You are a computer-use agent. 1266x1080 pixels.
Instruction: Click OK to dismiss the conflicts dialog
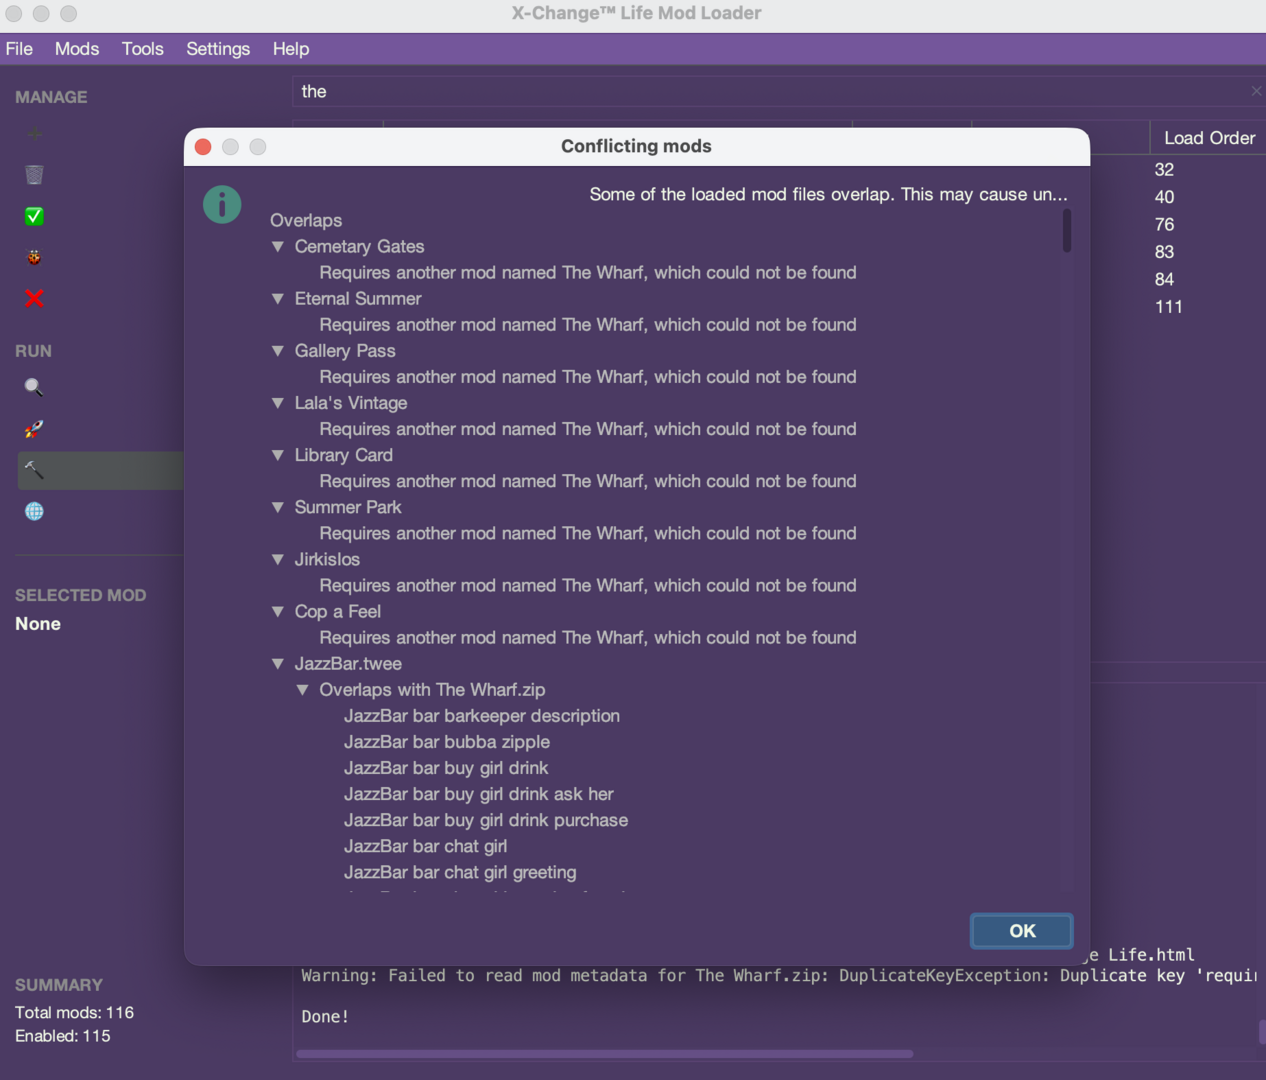1022,931
